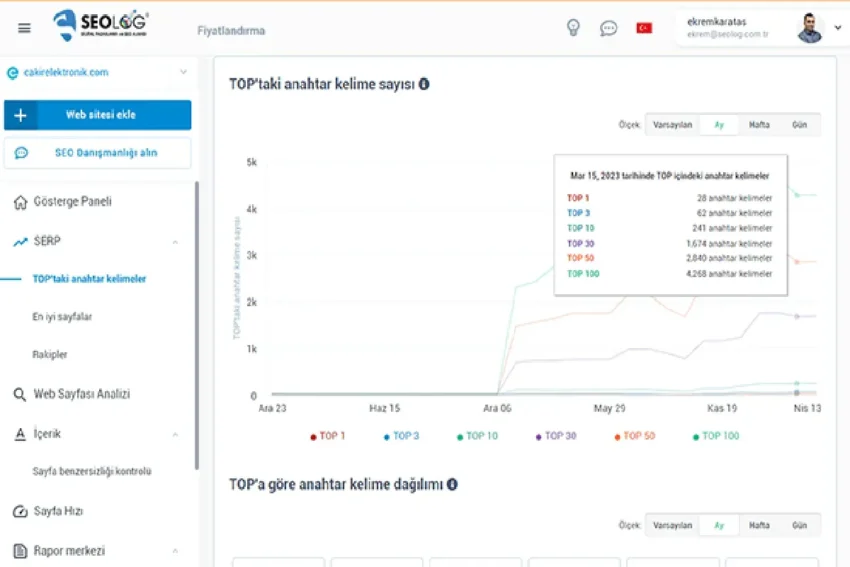Viewport: 850px width, 567px height.
Task: Click the purple TOP 30 legend dot
Action: click(539, 436)
